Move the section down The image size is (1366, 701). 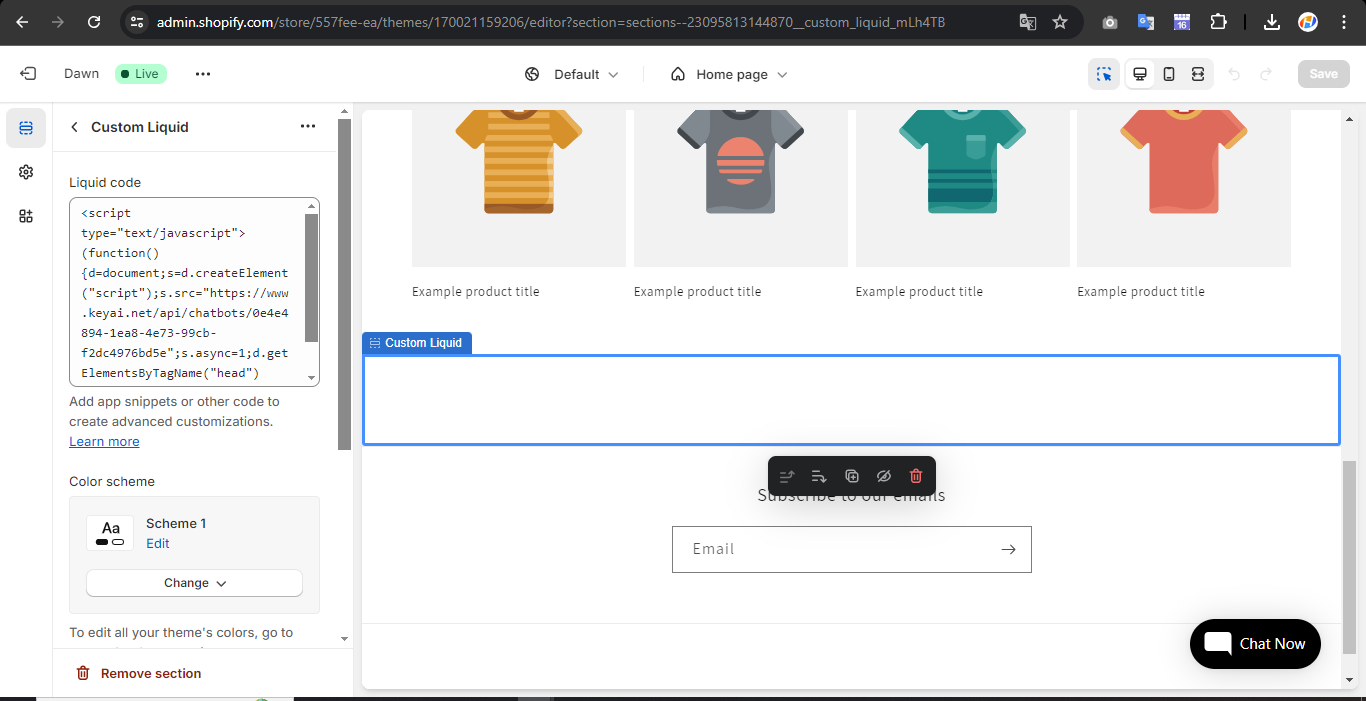(x=819, y=476)
